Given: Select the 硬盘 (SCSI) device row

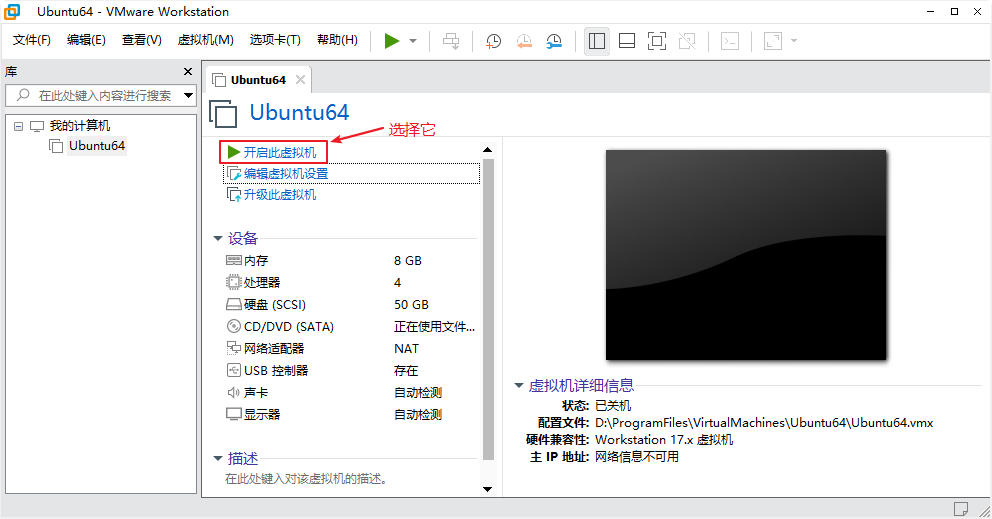Looking at the screenshot, I should tap(350, 304).
